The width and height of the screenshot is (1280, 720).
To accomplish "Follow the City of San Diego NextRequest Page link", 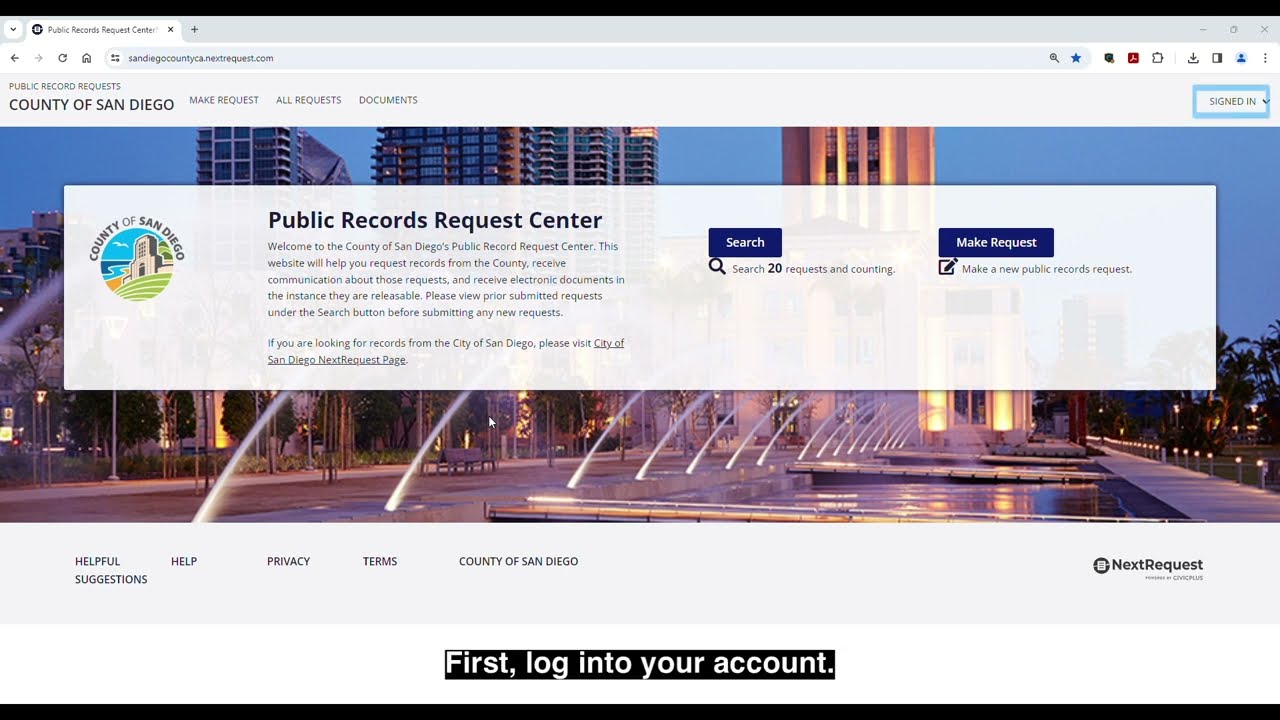I will click(446, 351).
